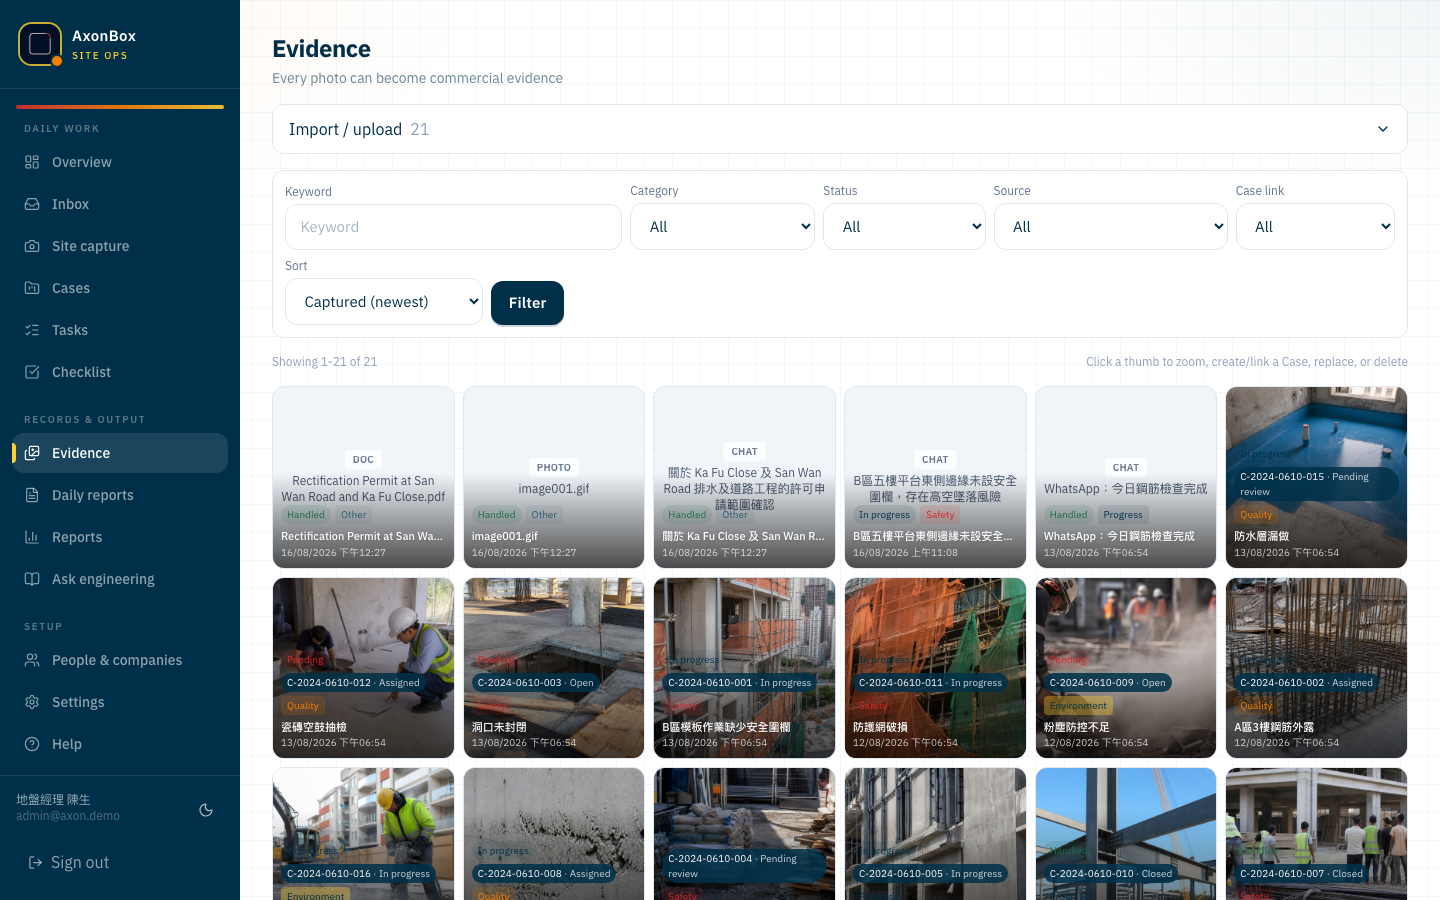Open the 防護網破損 photo thumbnail
This screenshot has width=1440, height=900.
[x=935, y=668]
